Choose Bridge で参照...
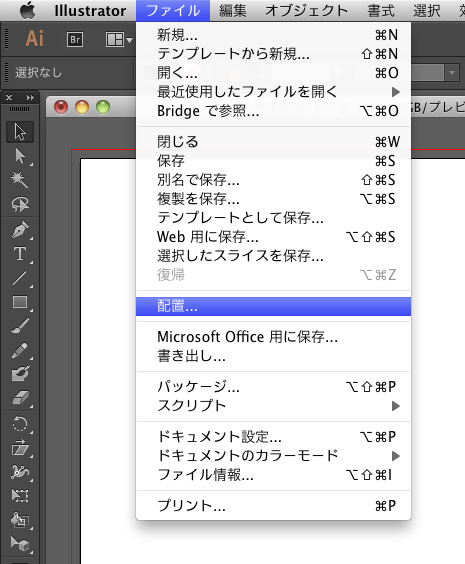The image size is (465, 564). point(273,111)
